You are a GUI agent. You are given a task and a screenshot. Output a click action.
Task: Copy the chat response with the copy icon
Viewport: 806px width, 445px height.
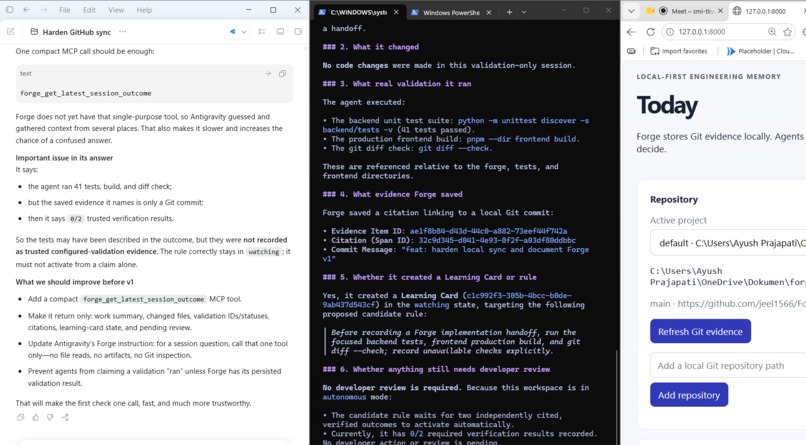(x=20, y=417)
